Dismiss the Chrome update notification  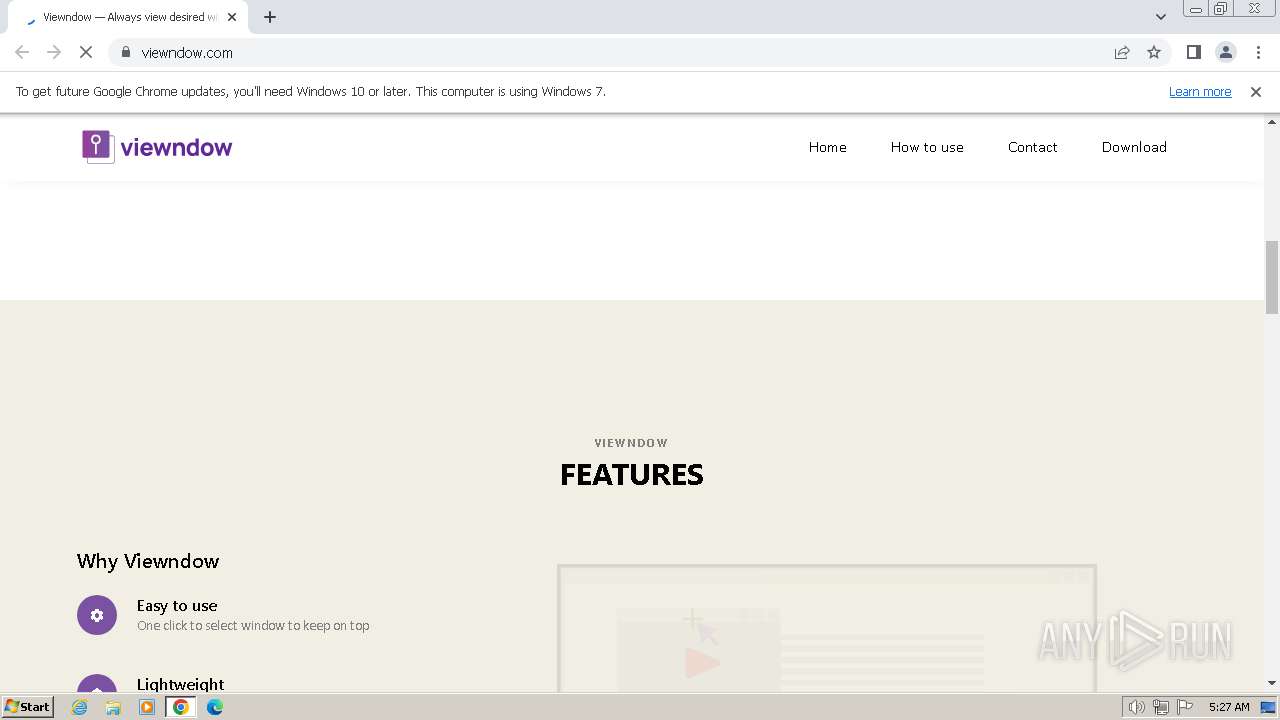(1256, 92)
